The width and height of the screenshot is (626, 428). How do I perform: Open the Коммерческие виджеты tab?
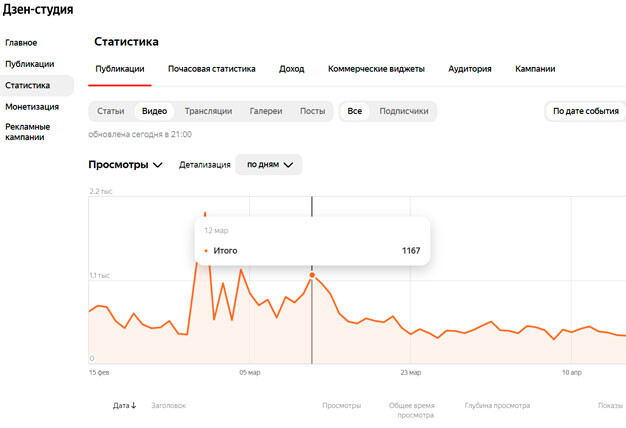(376, 69)
